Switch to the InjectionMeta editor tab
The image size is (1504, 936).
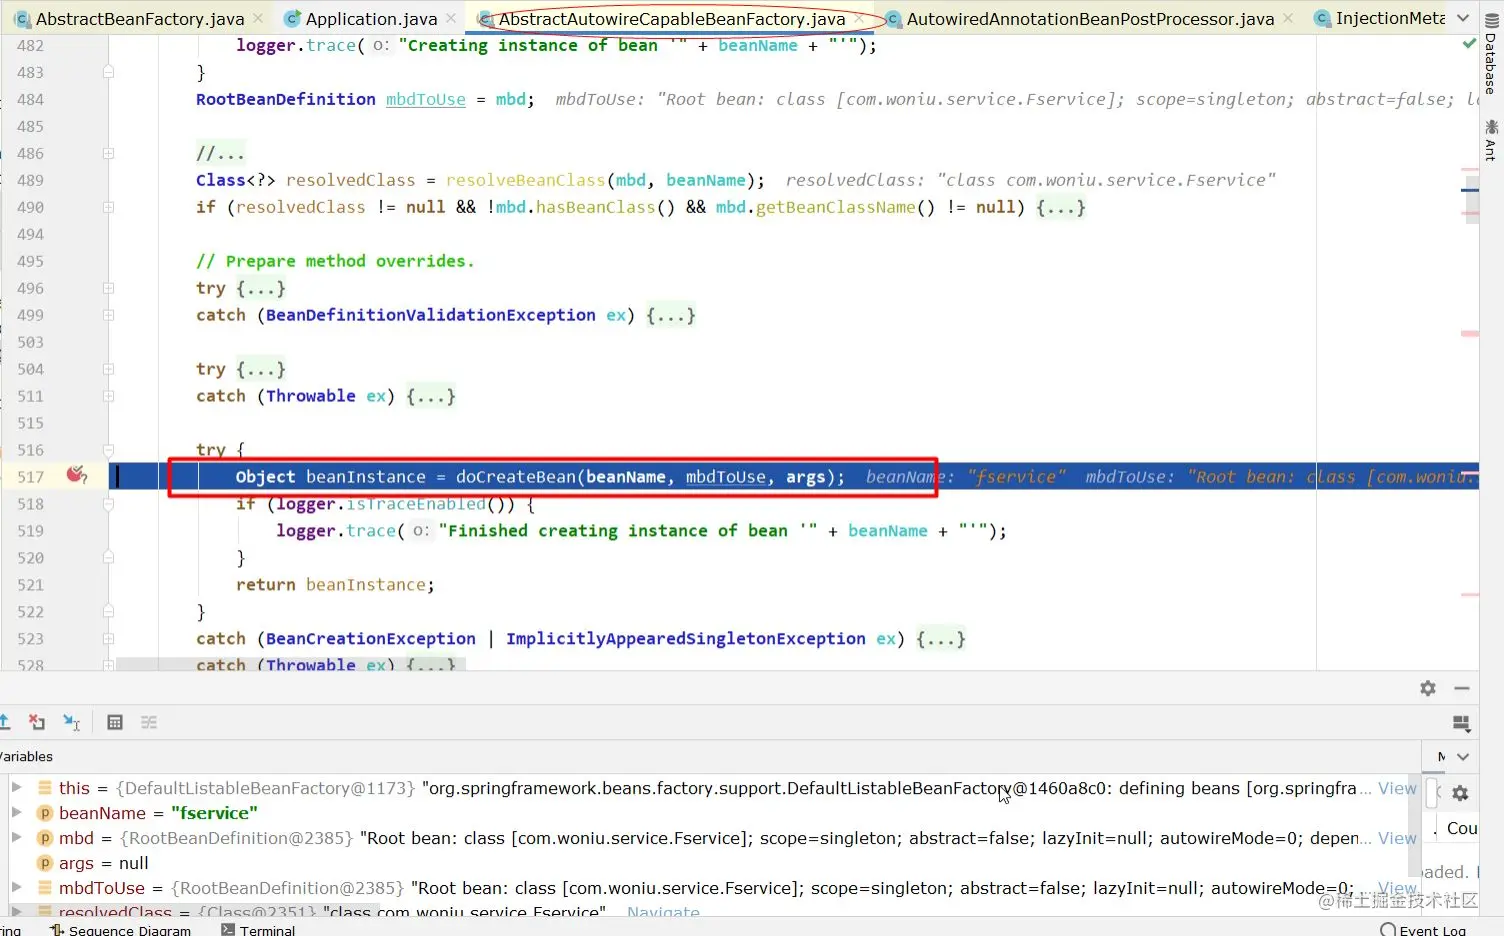pos(1380,18)
